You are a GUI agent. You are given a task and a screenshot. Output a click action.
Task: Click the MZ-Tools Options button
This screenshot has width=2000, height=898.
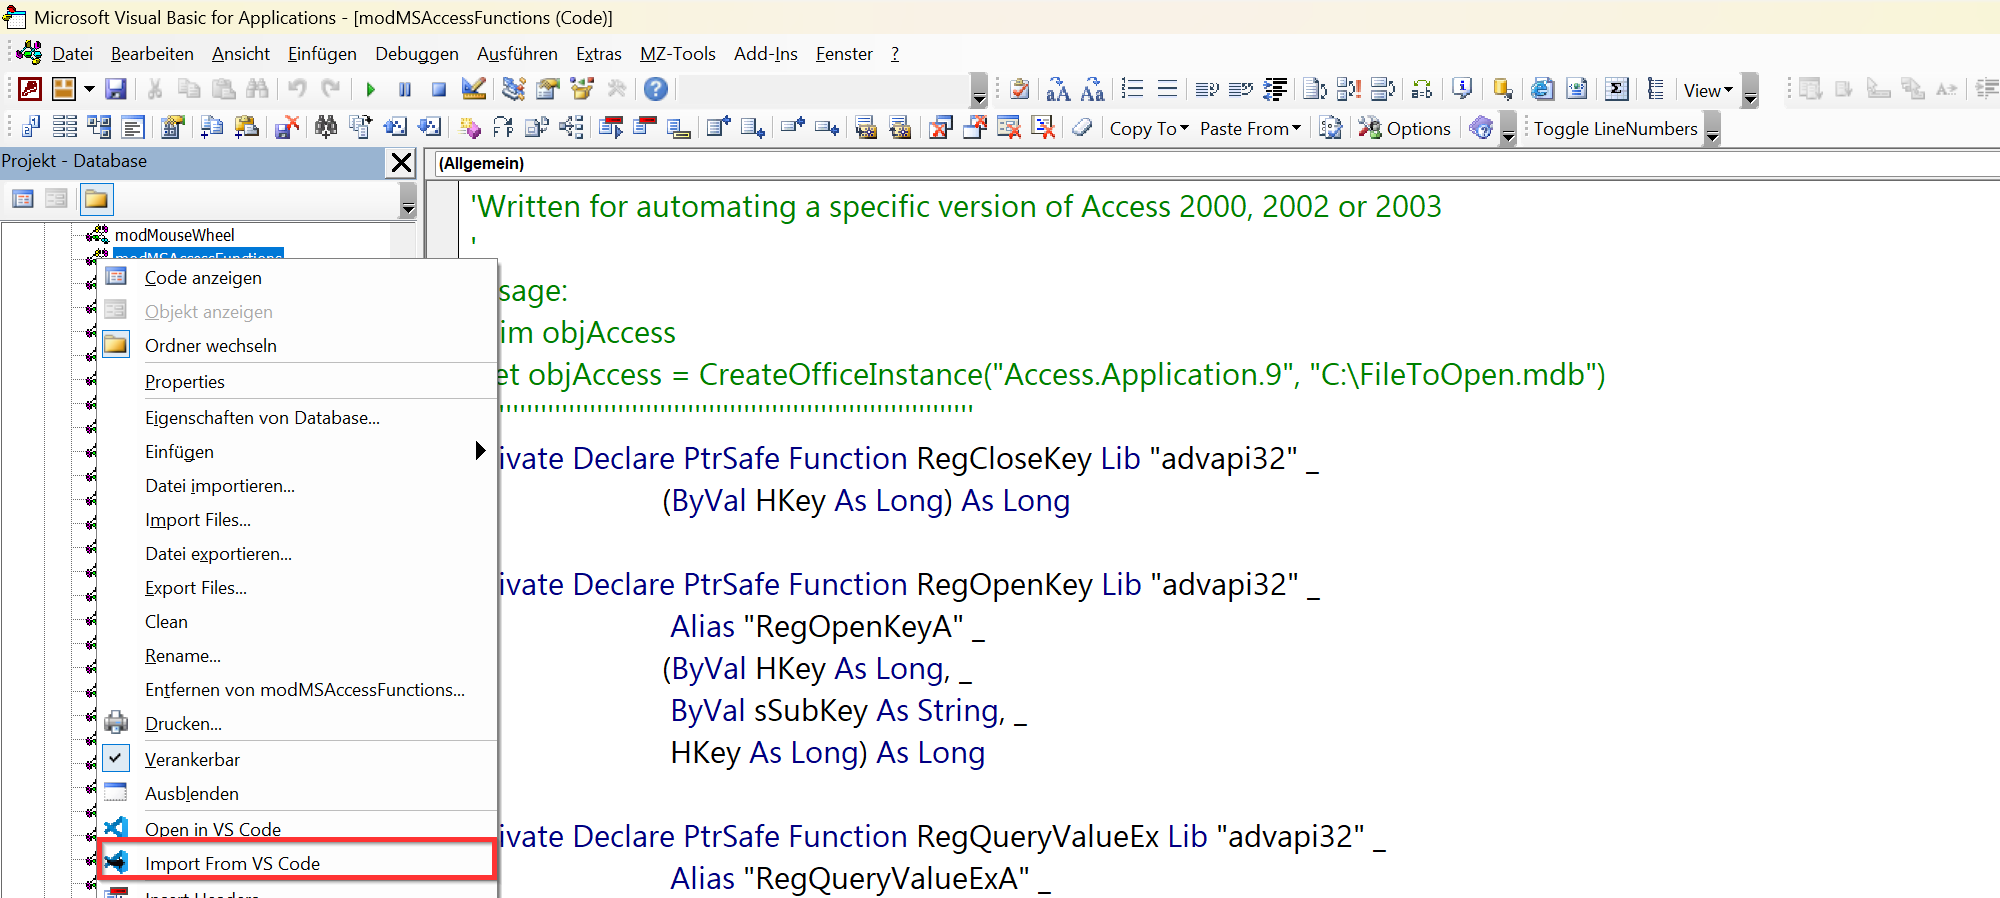tap(1405, 129)
